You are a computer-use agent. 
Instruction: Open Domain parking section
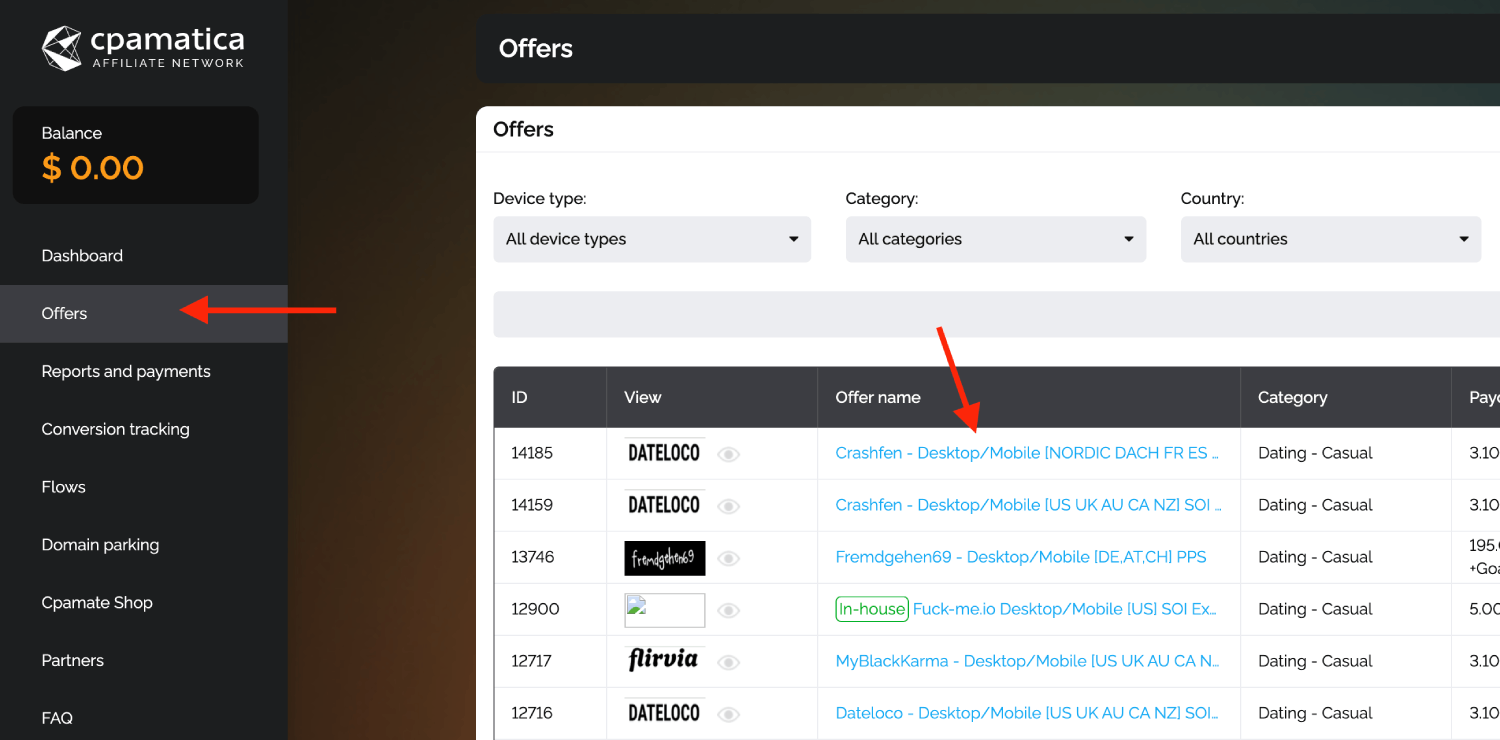[100, 546]
